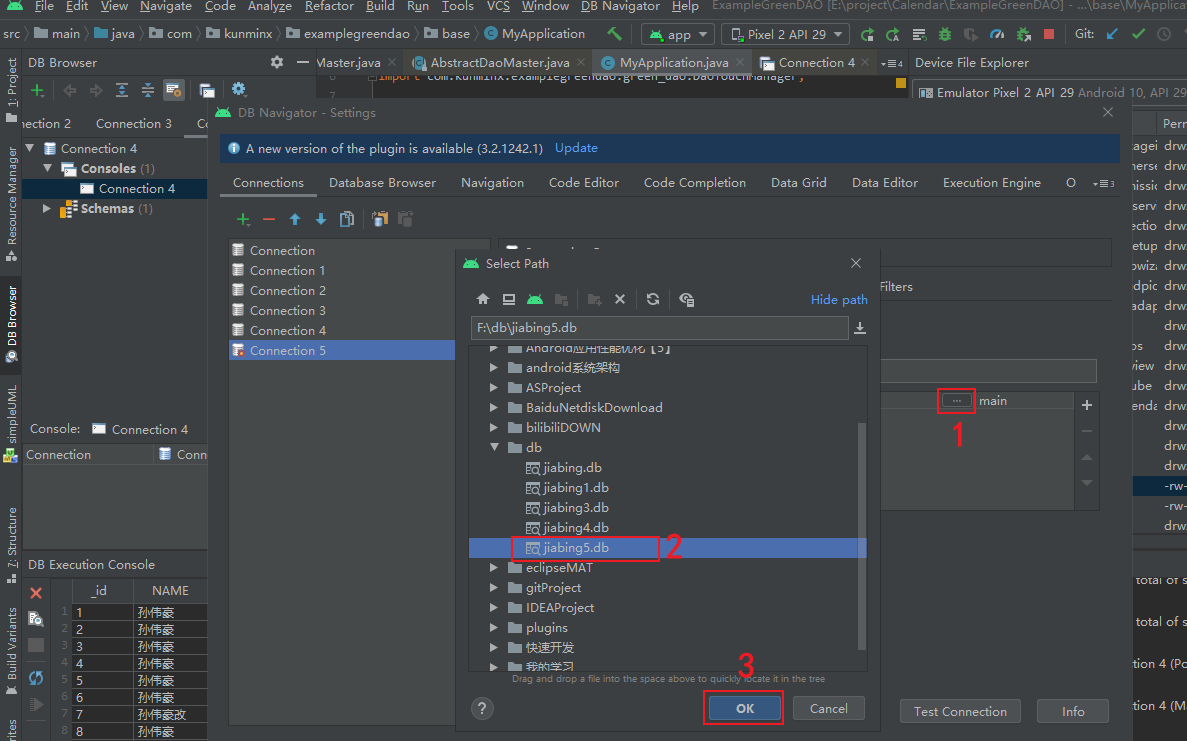This screenshot has width=1187, height=741.
Task: Delete the selected path using X icon
Action: point(620,299)
